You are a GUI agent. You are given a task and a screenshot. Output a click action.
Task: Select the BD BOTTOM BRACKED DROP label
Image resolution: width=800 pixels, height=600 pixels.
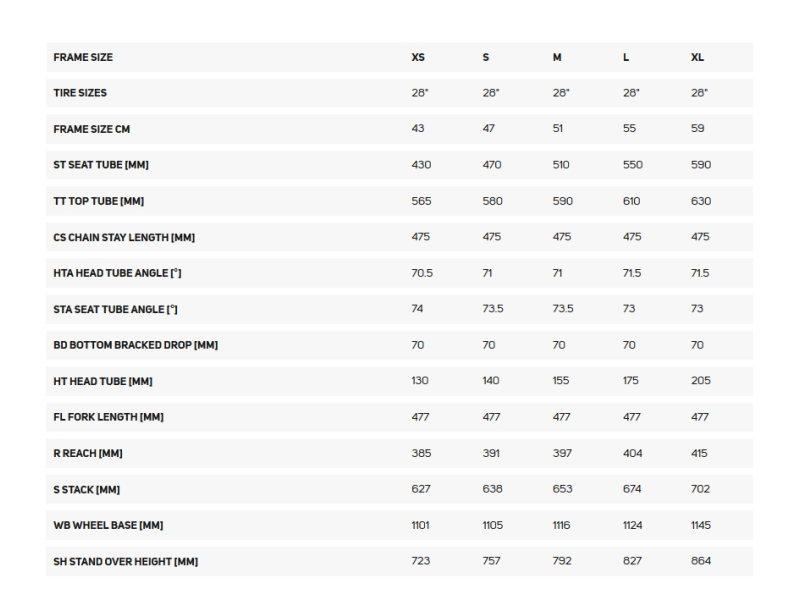(136, 345)
